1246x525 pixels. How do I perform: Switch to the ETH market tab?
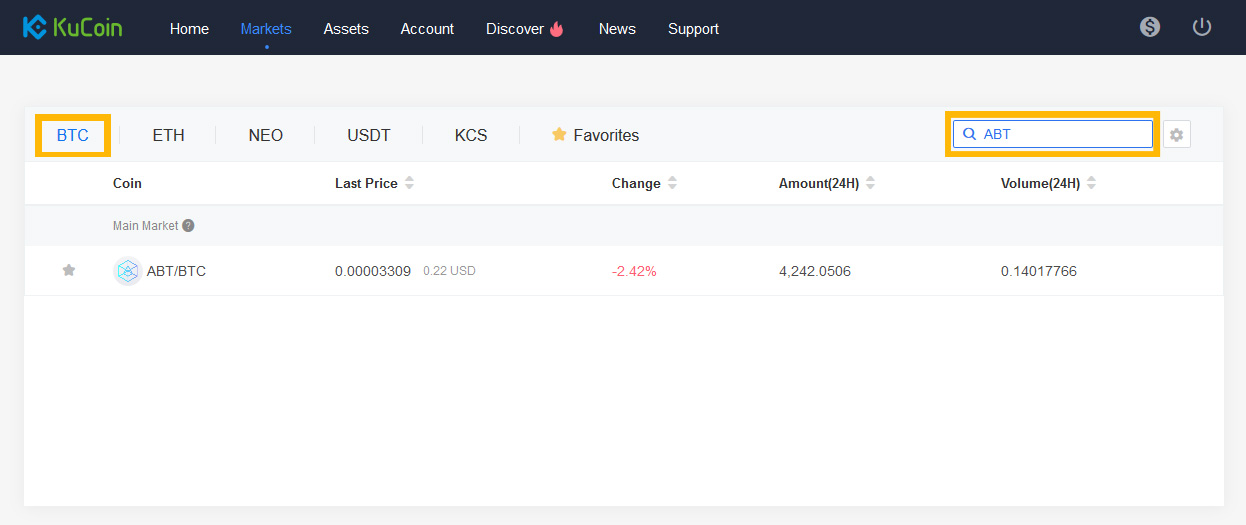pyautogui.click(x=168, y=135)
